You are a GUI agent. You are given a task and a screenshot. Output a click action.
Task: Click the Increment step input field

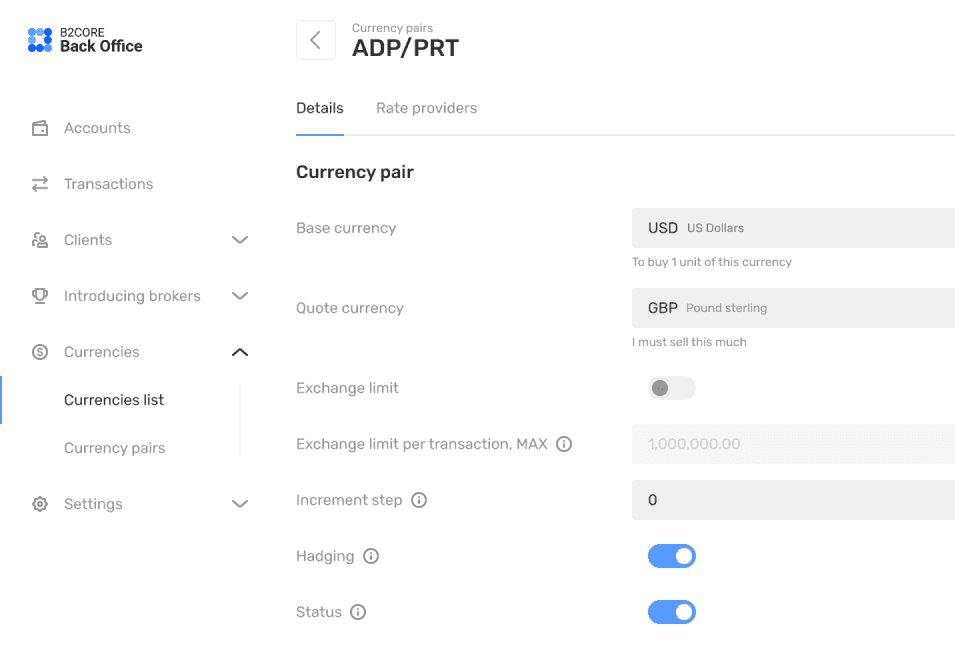coord(793,500)
